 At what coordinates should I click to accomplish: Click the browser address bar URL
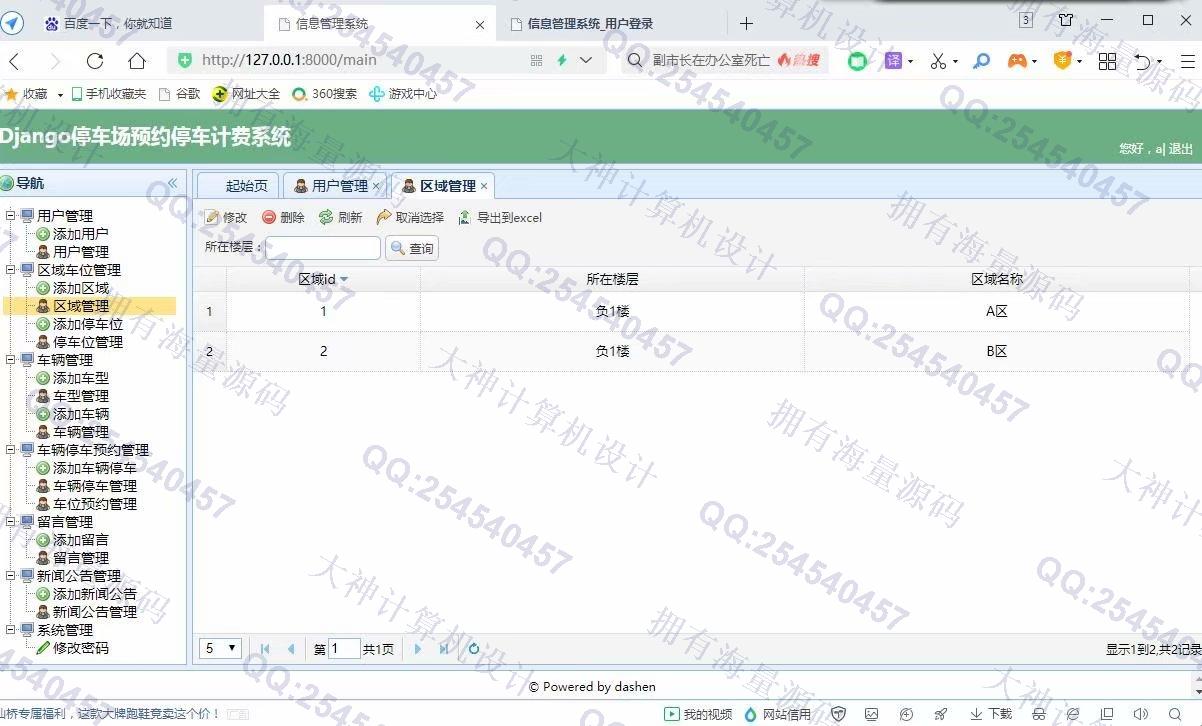(289, 60)
